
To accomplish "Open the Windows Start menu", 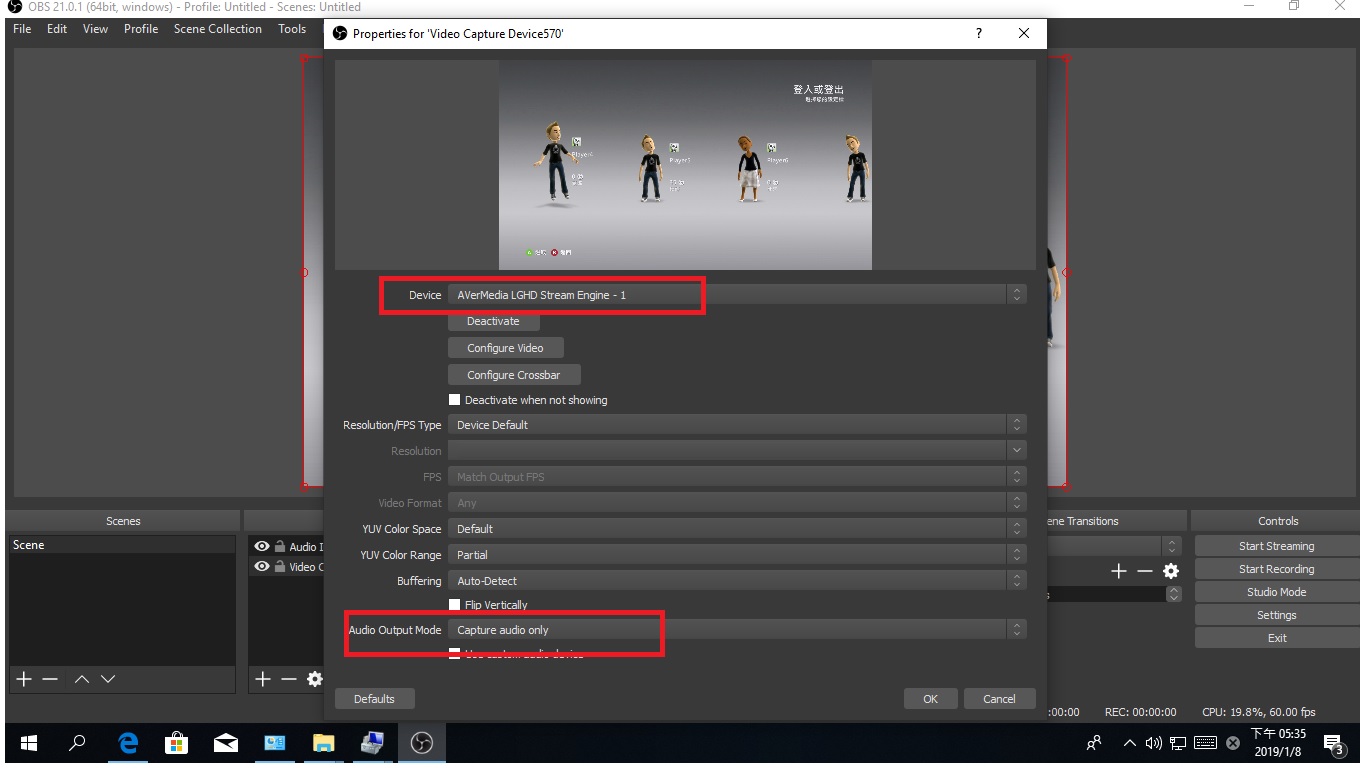I will coord(29,743).
